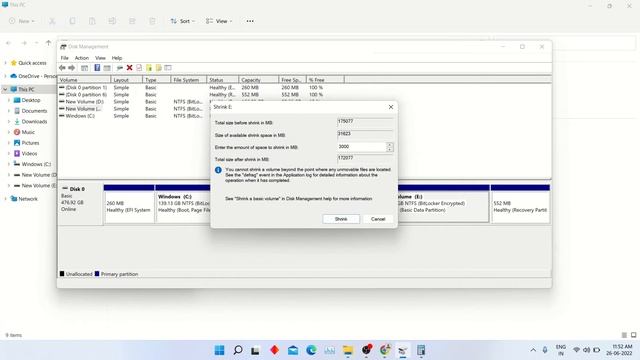Open File Explorer from taskbar
Viewport: 640px width, 360px height.
(348, 350)
